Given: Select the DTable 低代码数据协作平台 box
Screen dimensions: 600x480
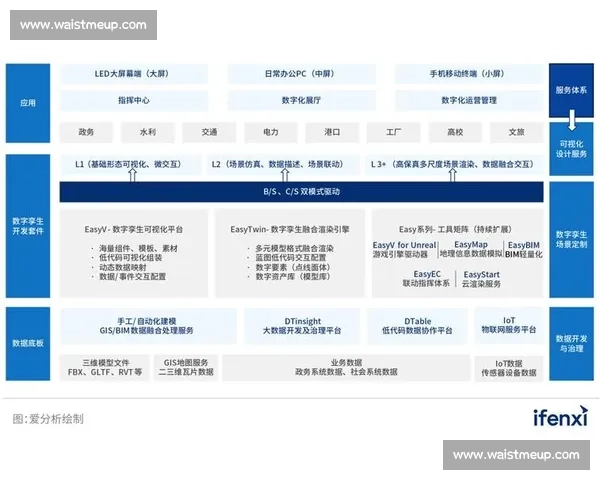Looking at the screenshot, I should pos(417,326).
